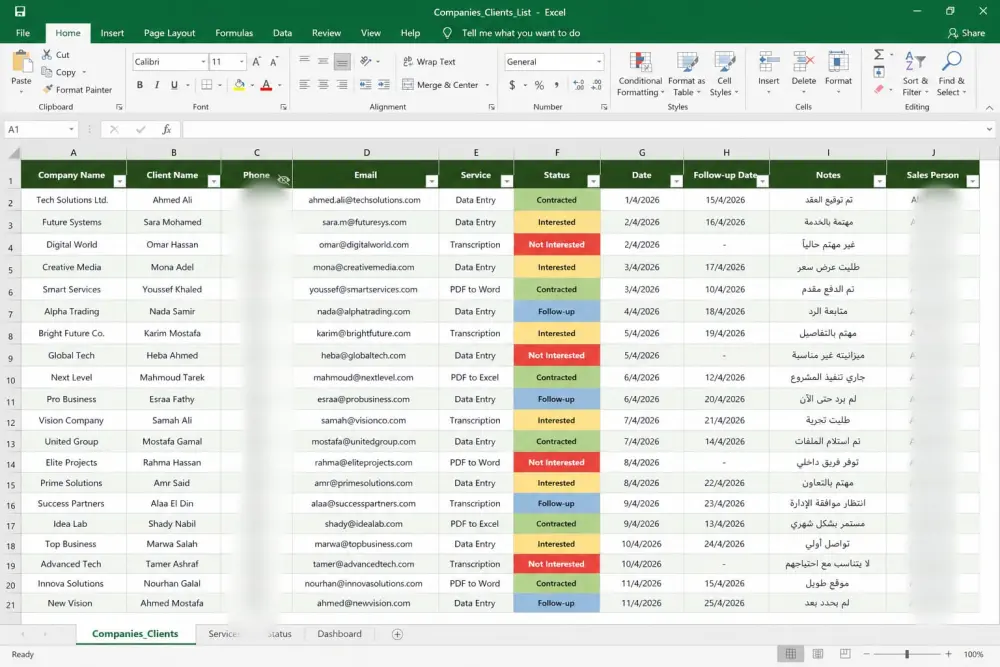
Task: Click Increase Decimal icon
Action: 578,85
